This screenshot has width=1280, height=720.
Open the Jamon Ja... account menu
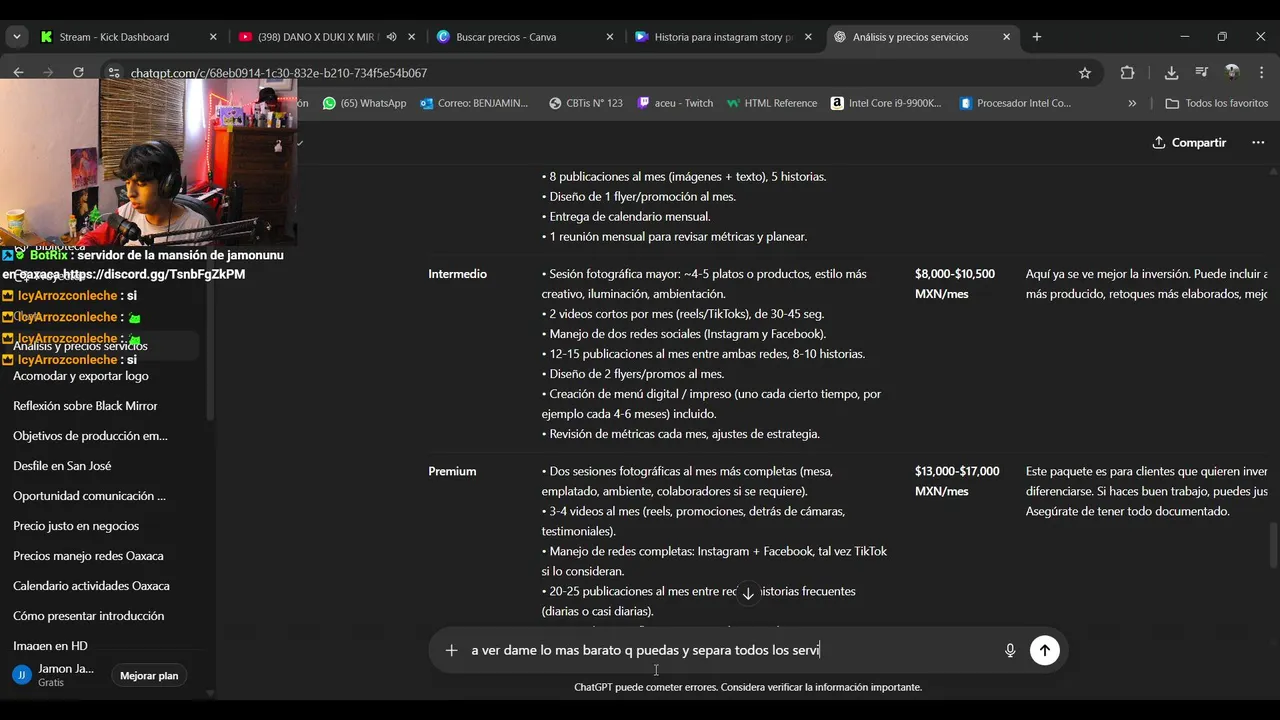pos(54,675)
